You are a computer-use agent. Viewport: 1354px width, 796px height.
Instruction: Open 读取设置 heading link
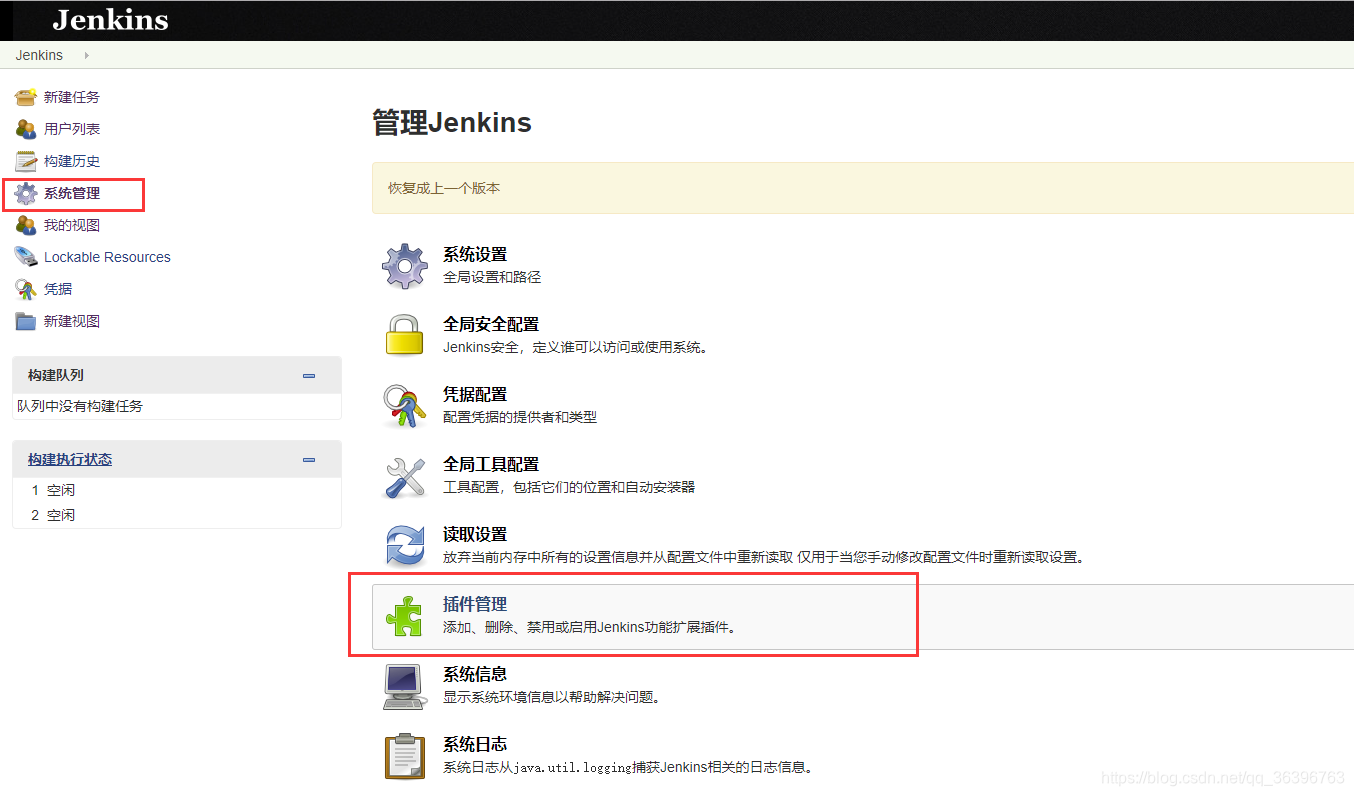(x=475, y=535)
